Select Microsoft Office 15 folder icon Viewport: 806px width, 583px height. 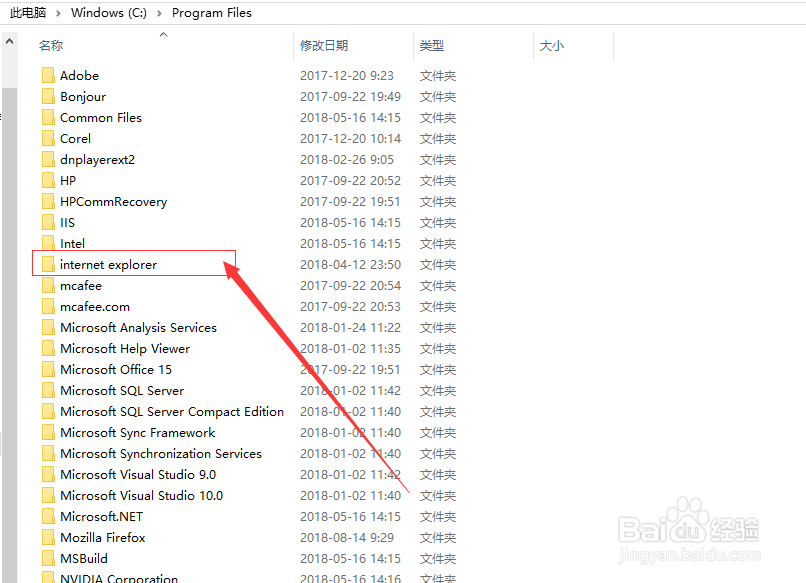[x=48, y=369]
